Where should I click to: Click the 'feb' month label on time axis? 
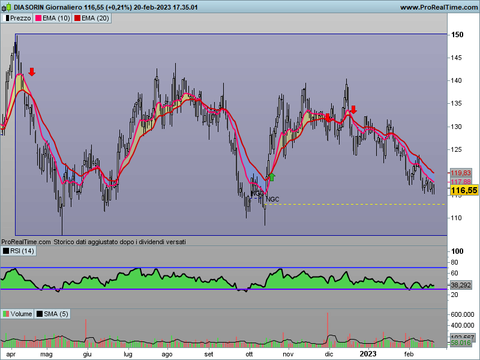(x=409, y=354)
